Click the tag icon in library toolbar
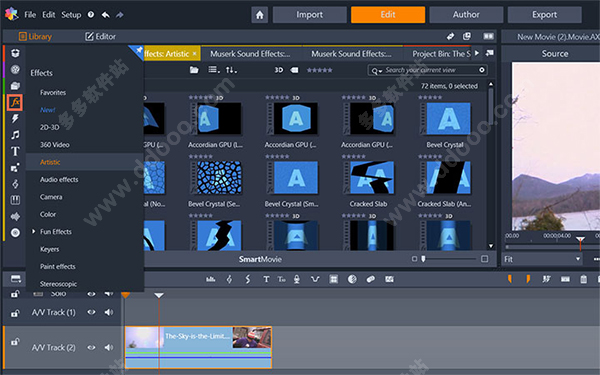This screenshot has height=375, width=600. click(294, 70)
